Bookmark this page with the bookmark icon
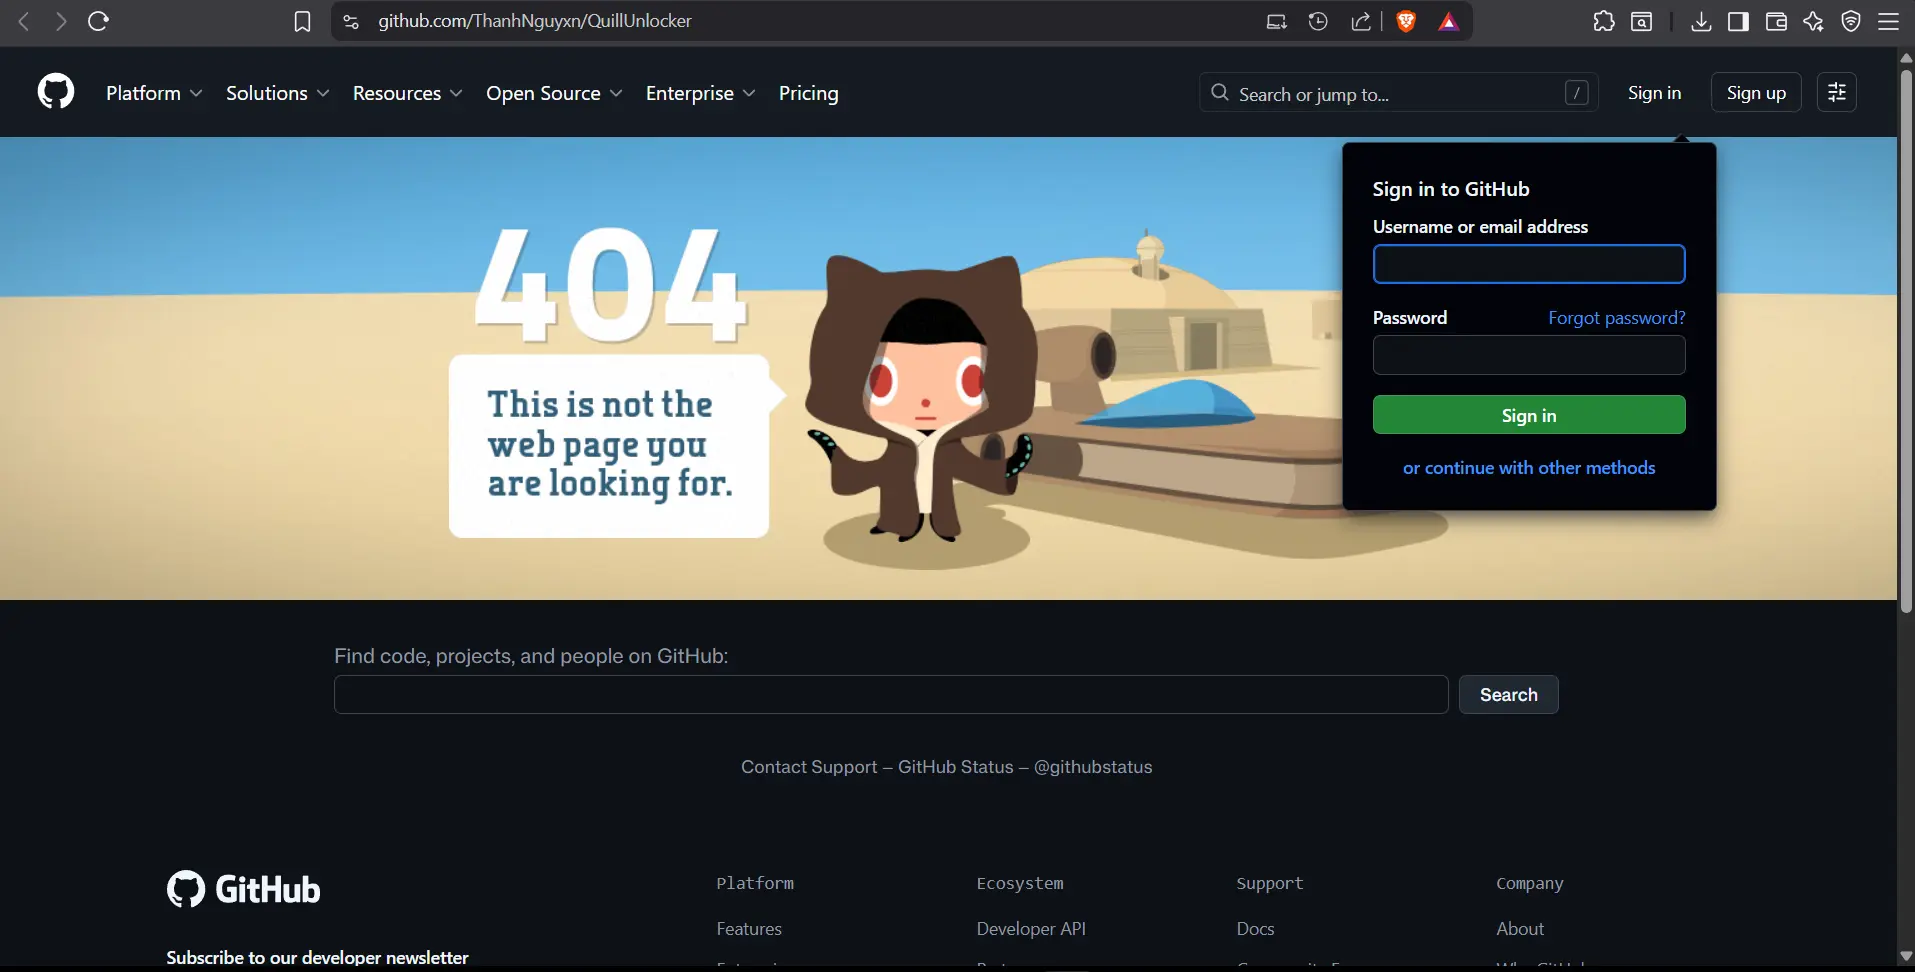 302,21
